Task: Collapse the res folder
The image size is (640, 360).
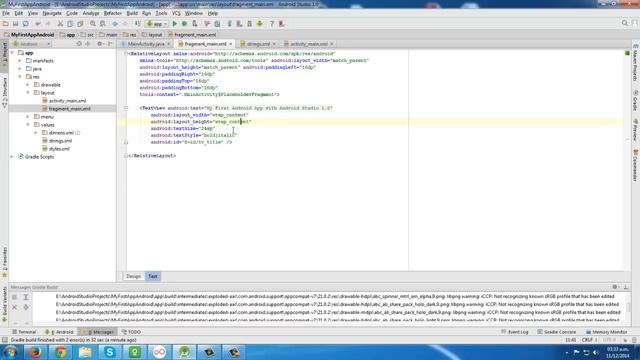Action: (x=20, y=77)
